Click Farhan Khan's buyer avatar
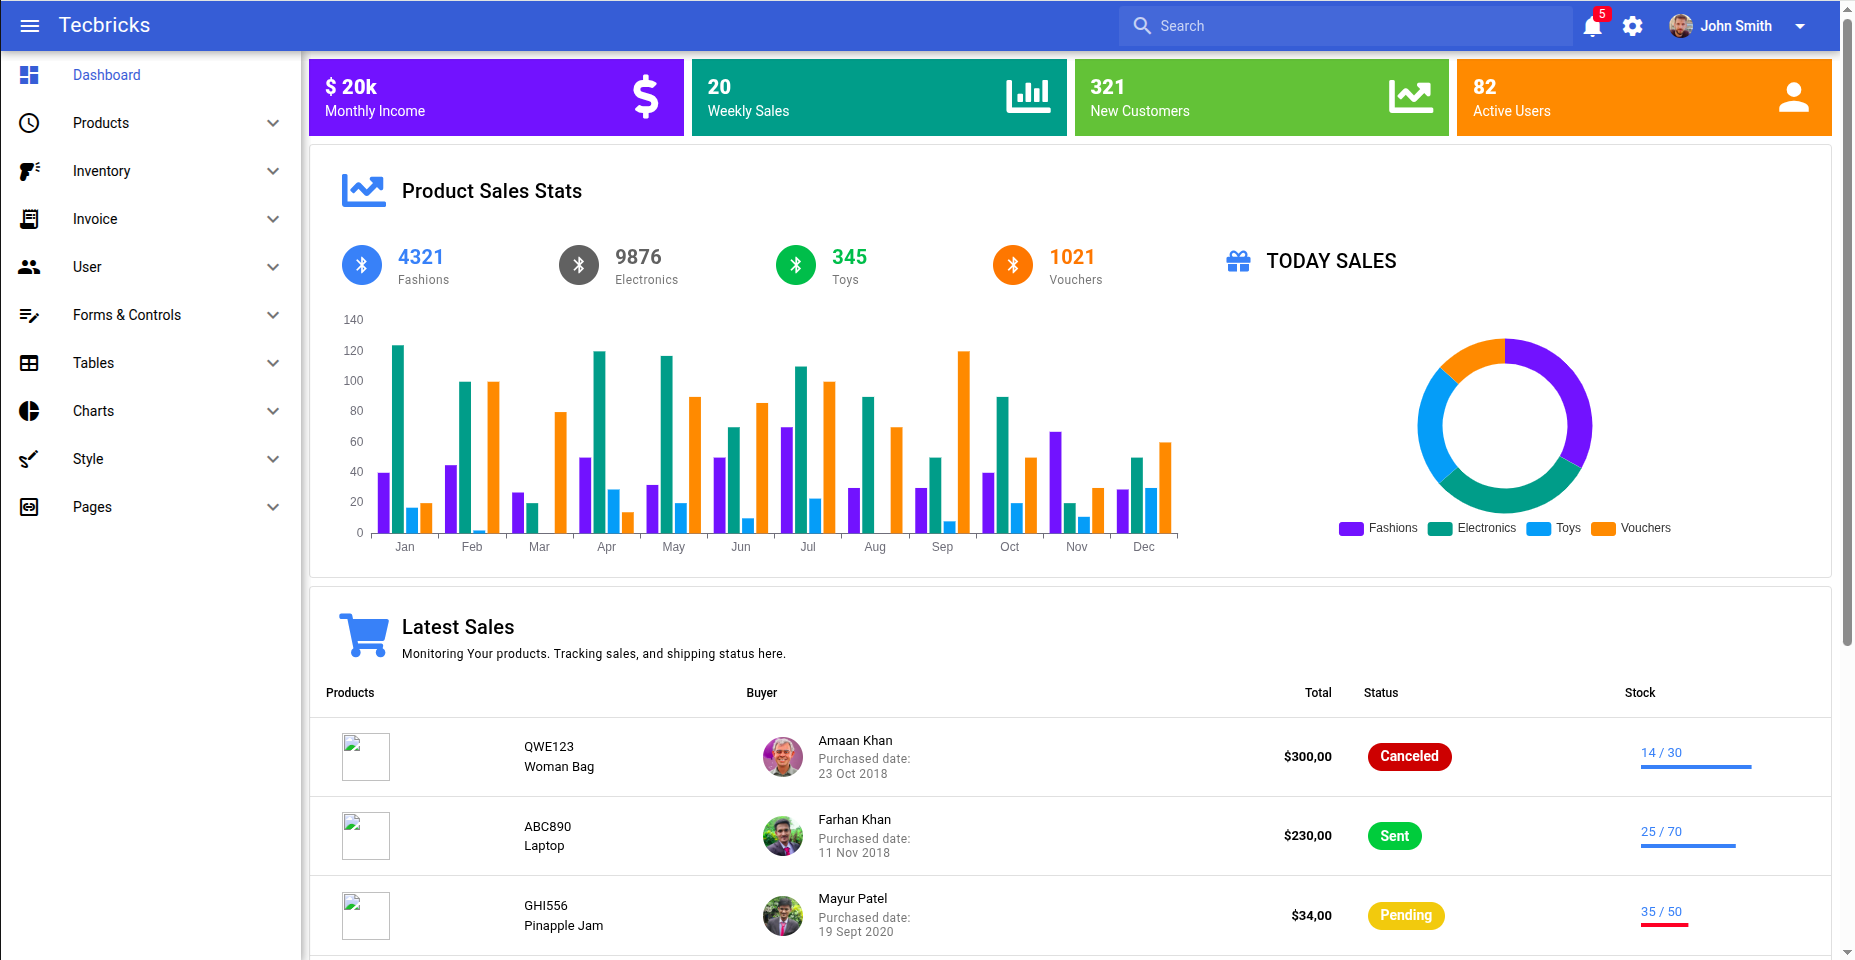The image size is (1855, 960). (x=783, y=836)
